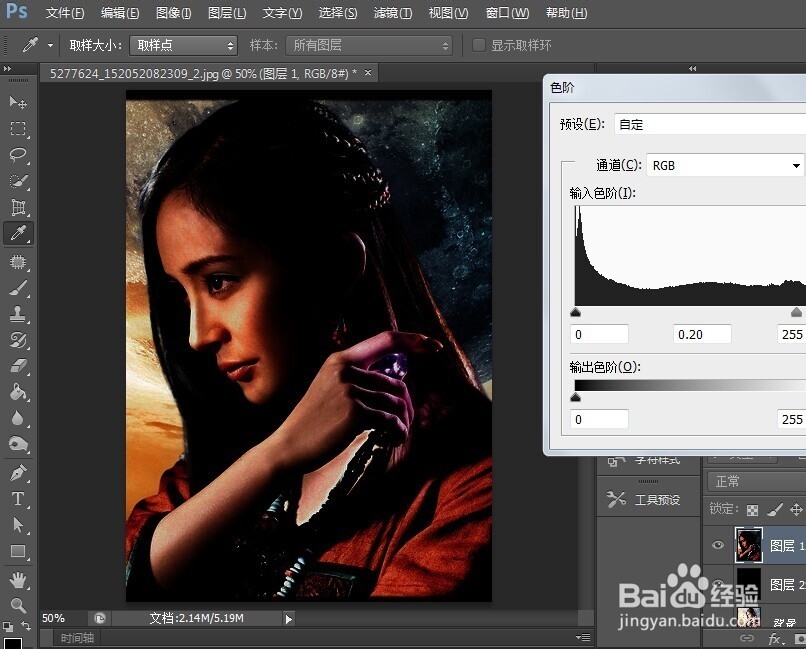806x649 pixels.
Task: Open the 正常 blend mode dropdown
Action: coord(757,481)
